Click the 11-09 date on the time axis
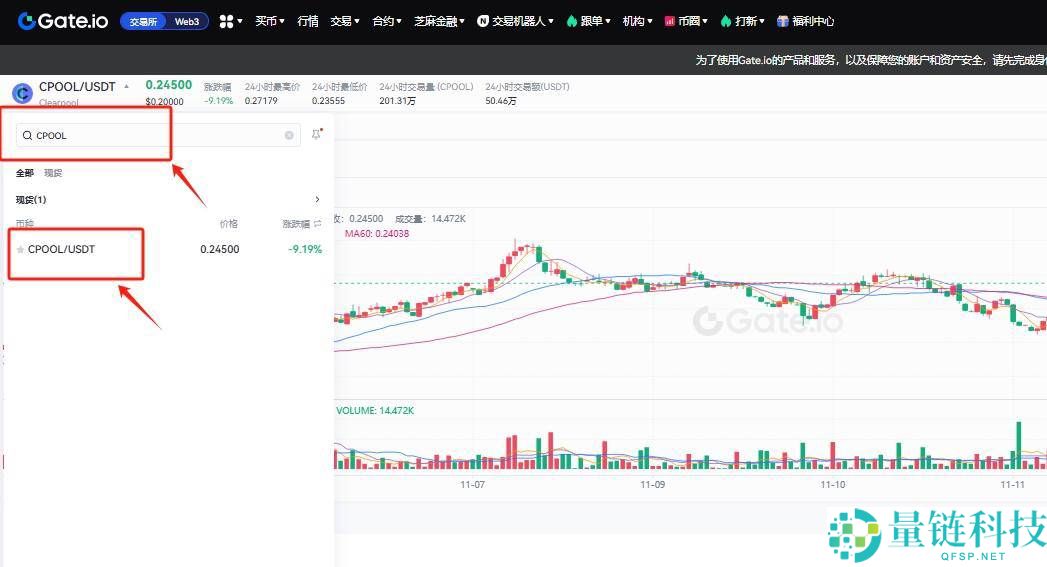 [x=652, y=485]
